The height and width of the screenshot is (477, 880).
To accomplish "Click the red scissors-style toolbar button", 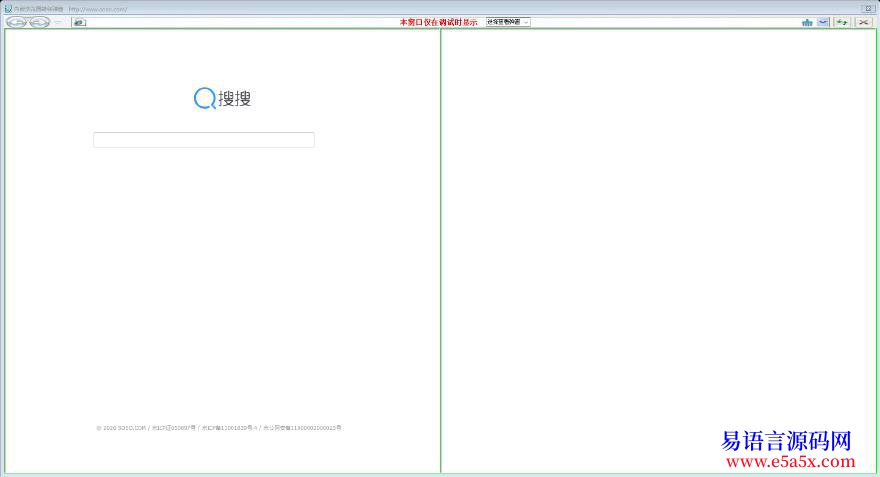I will [864, 22].
